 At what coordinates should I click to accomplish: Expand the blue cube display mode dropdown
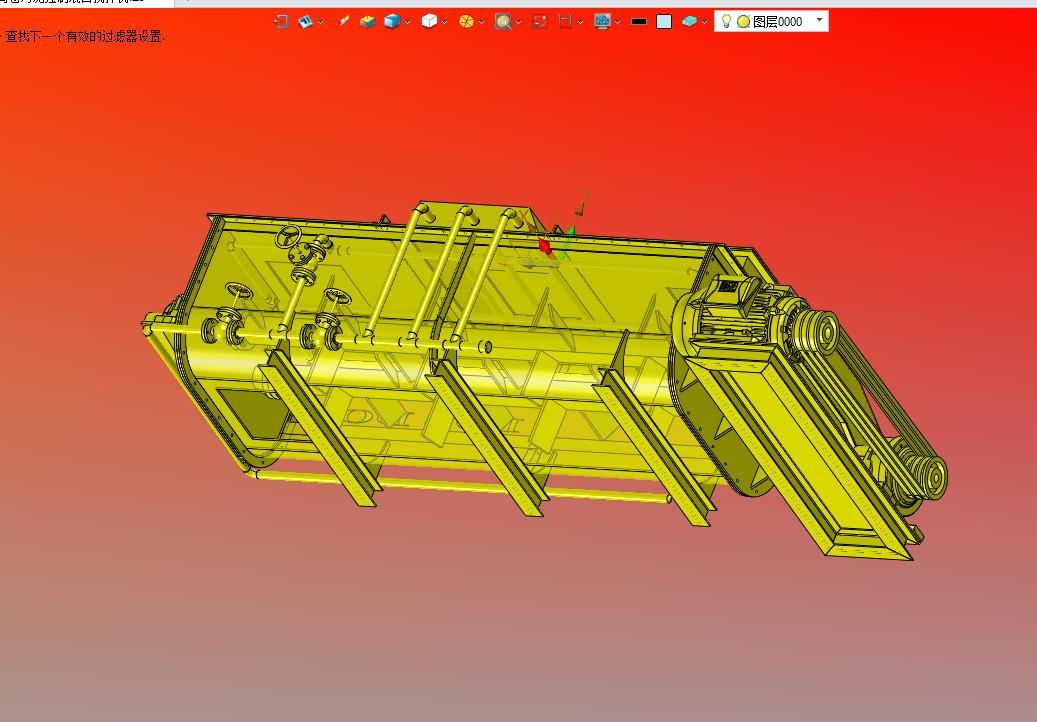(407, 22)
